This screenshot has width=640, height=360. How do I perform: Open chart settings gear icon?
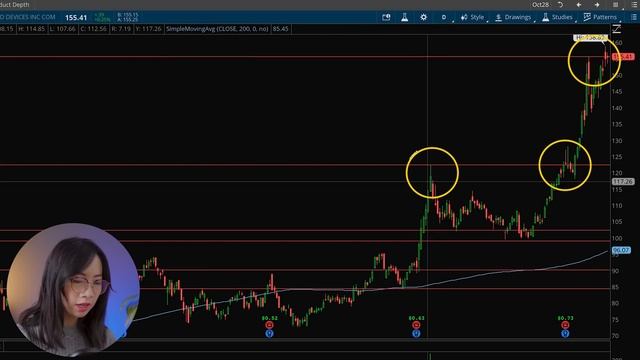[424, 17]
